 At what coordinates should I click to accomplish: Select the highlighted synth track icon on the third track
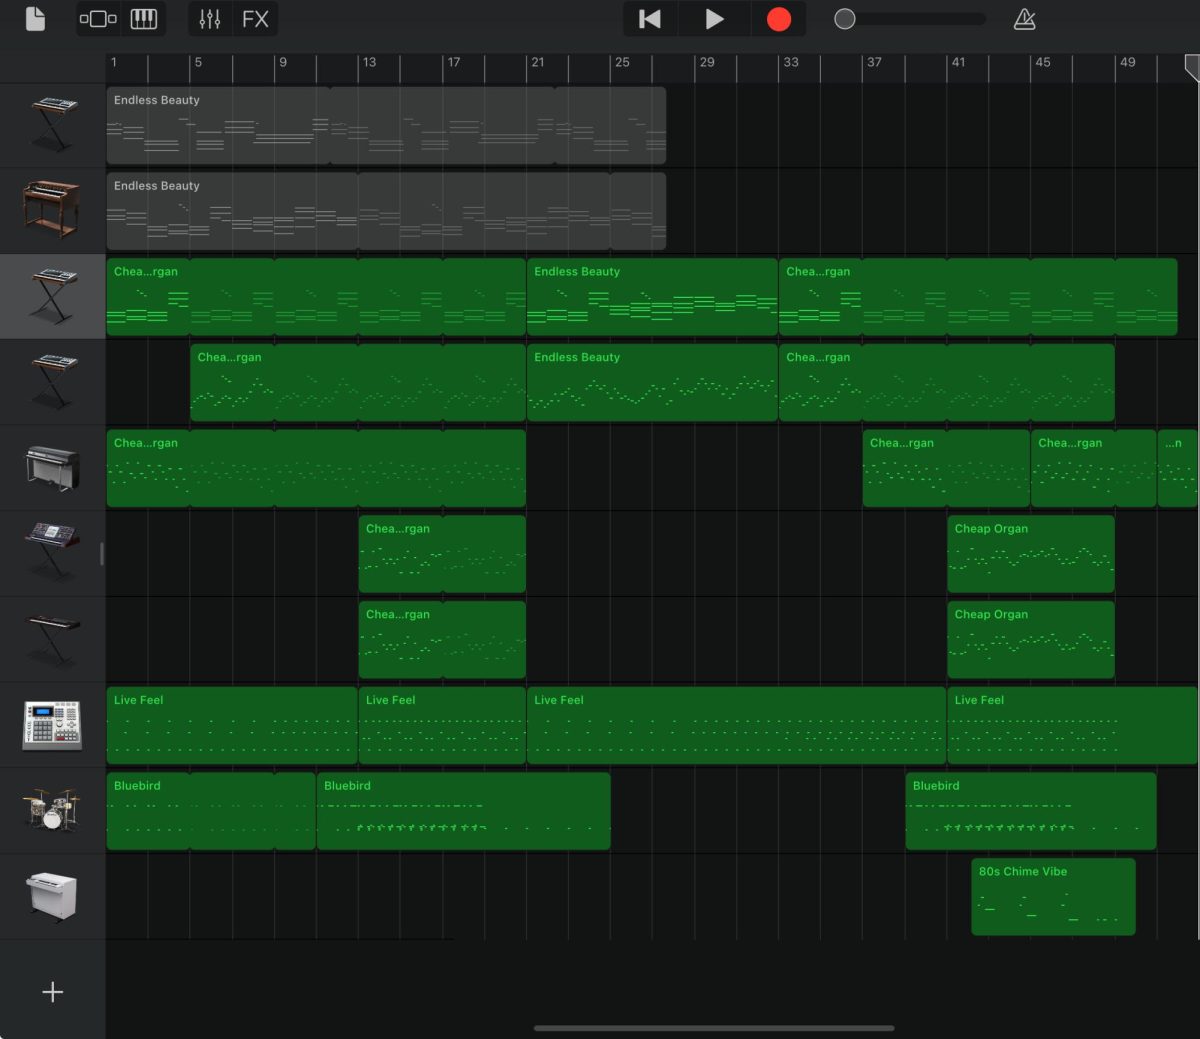click(52, 296)
